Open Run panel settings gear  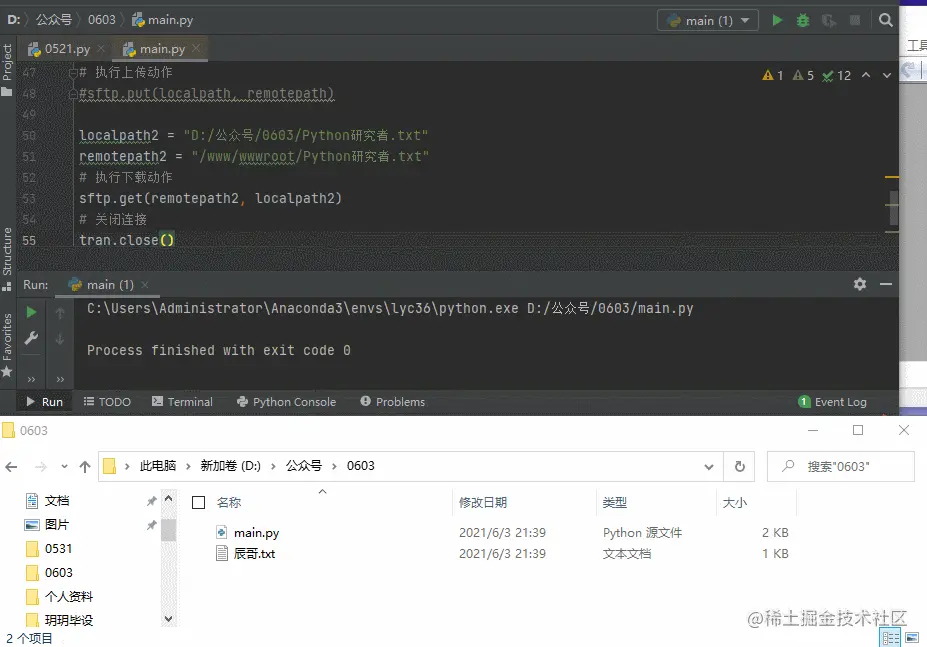tap(860, 284)
